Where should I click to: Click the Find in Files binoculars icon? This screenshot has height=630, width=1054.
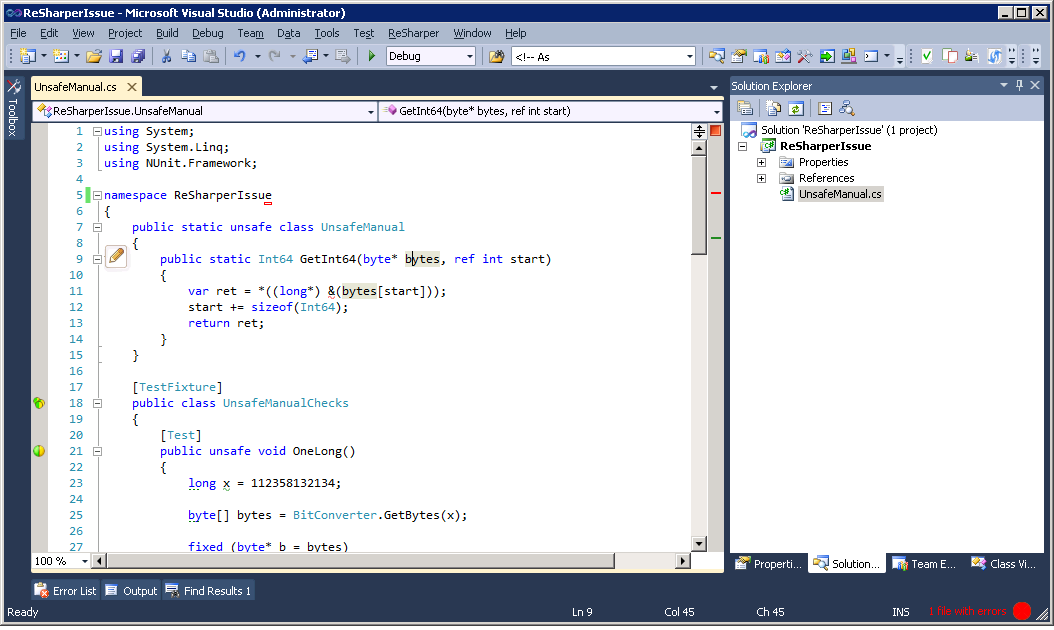(x=496, y=56)
